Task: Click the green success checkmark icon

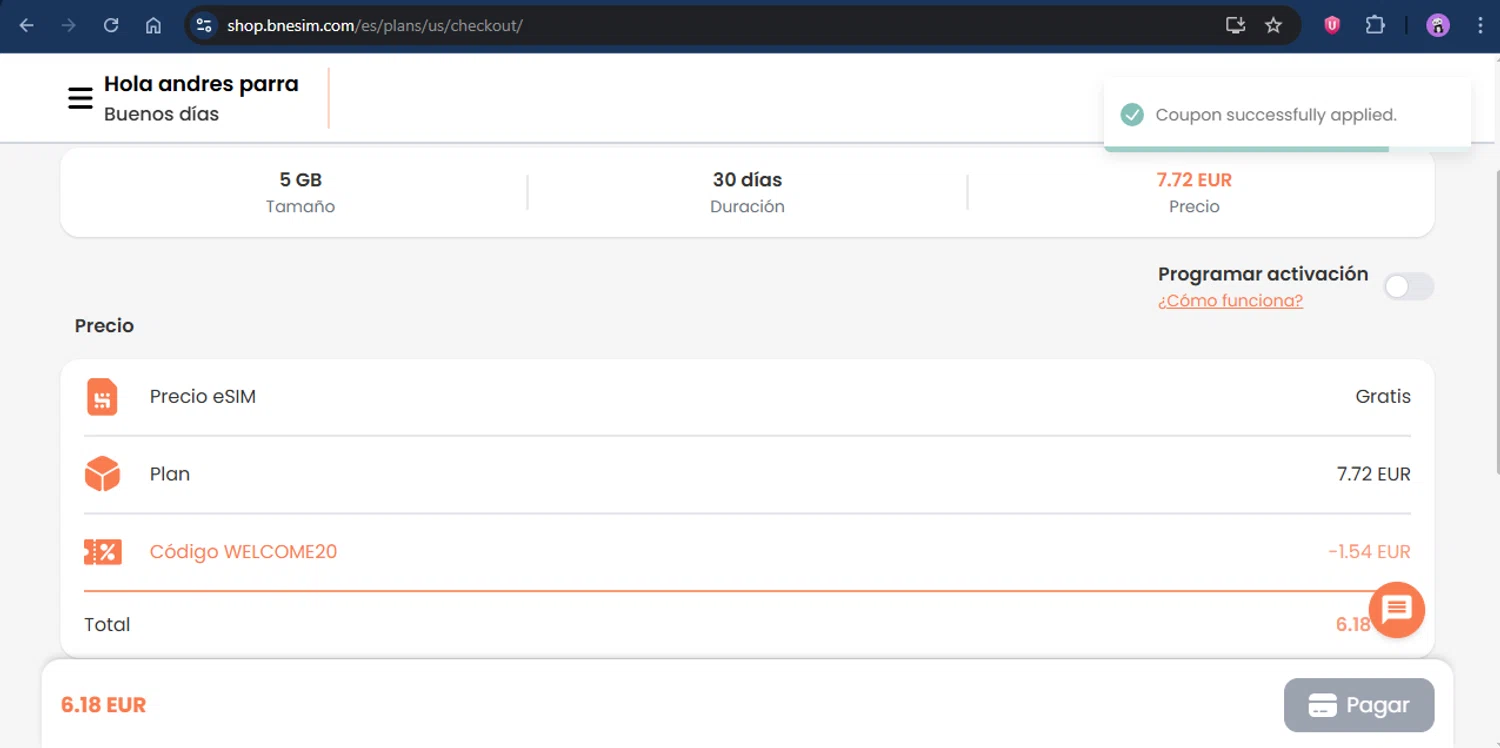Action: point(1132,115)
